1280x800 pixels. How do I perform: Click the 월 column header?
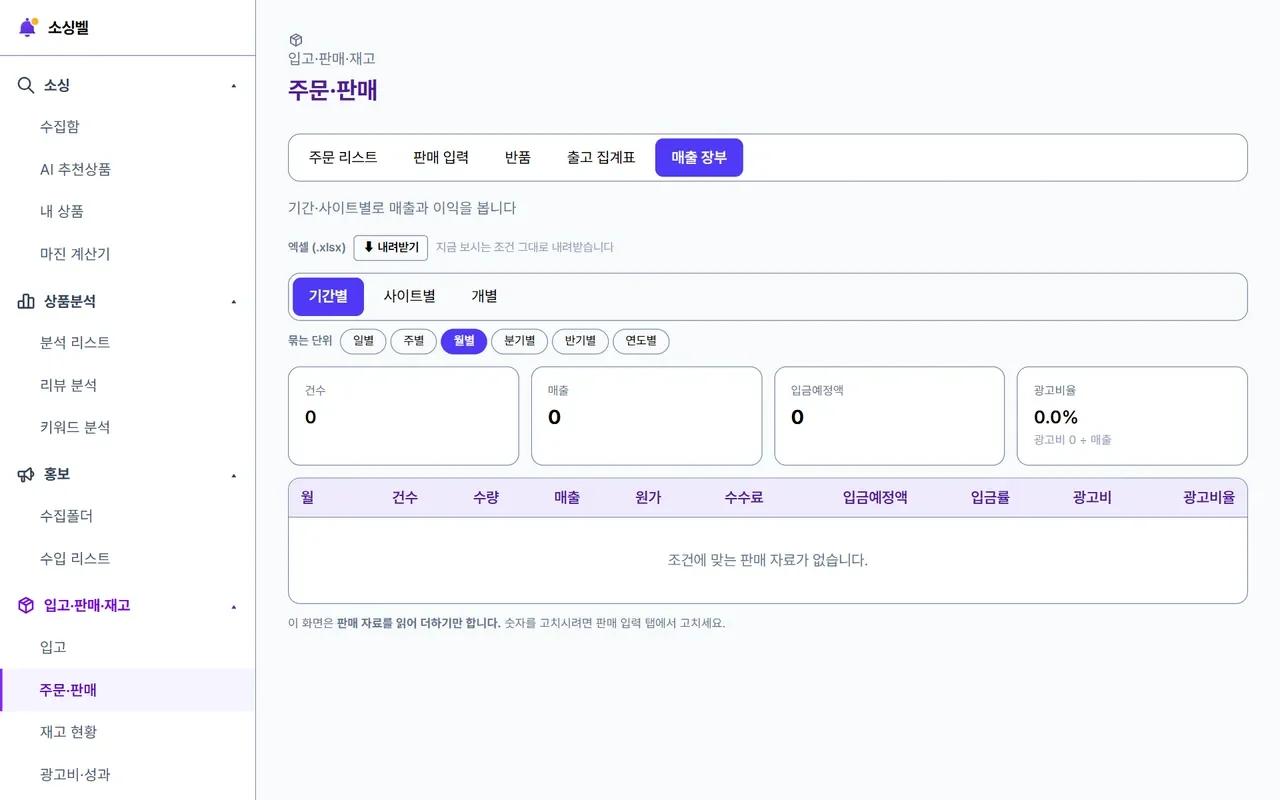click(307, 497)
